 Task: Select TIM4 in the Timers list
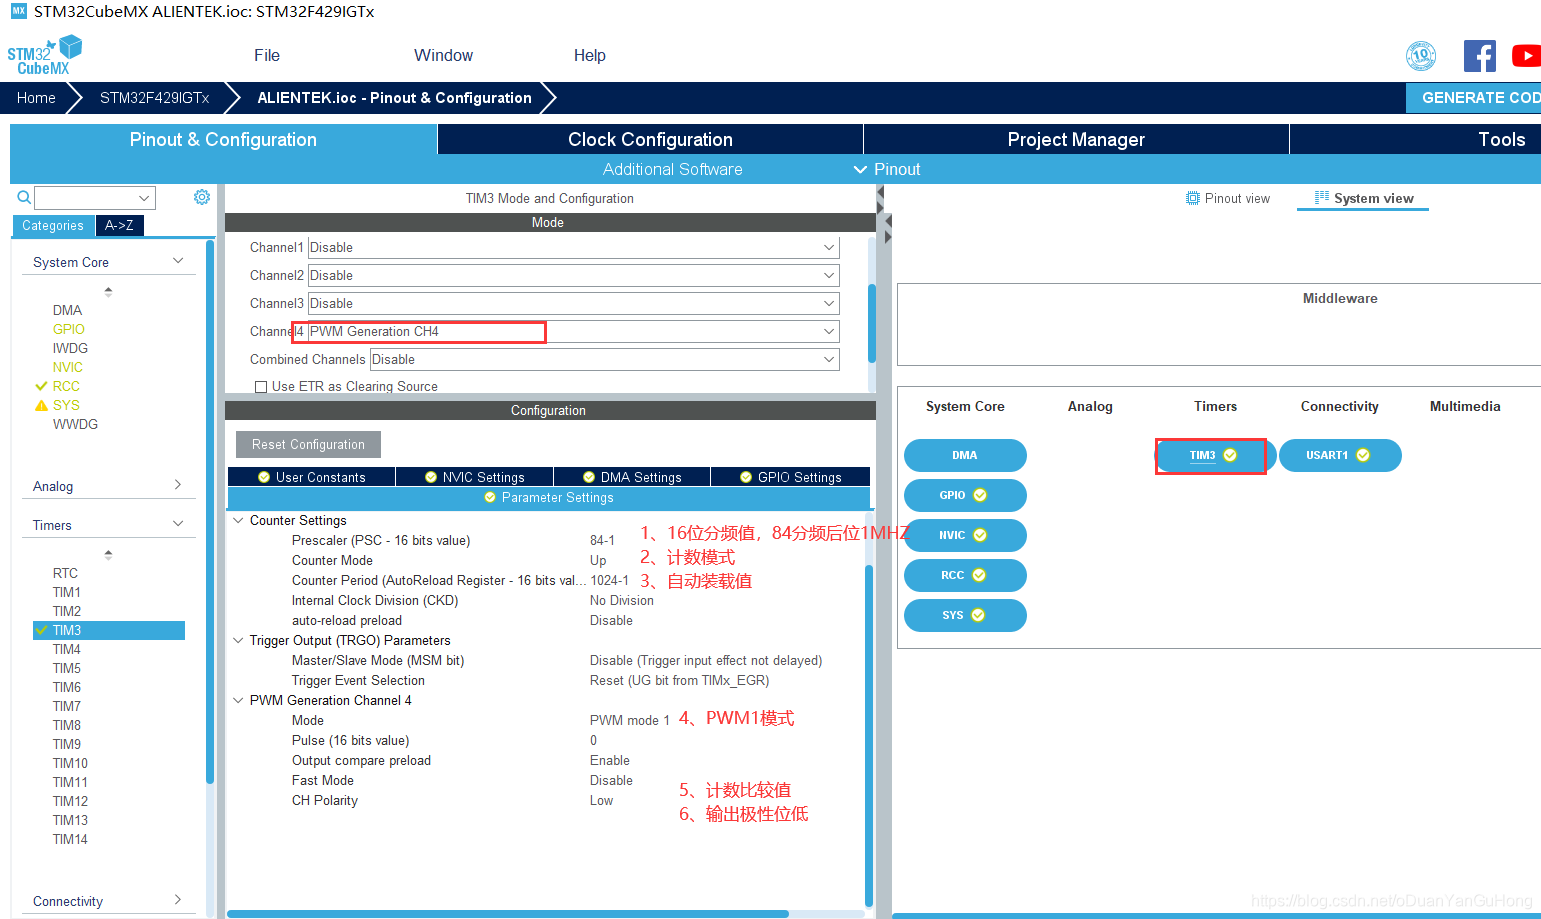tap(67, 649)
